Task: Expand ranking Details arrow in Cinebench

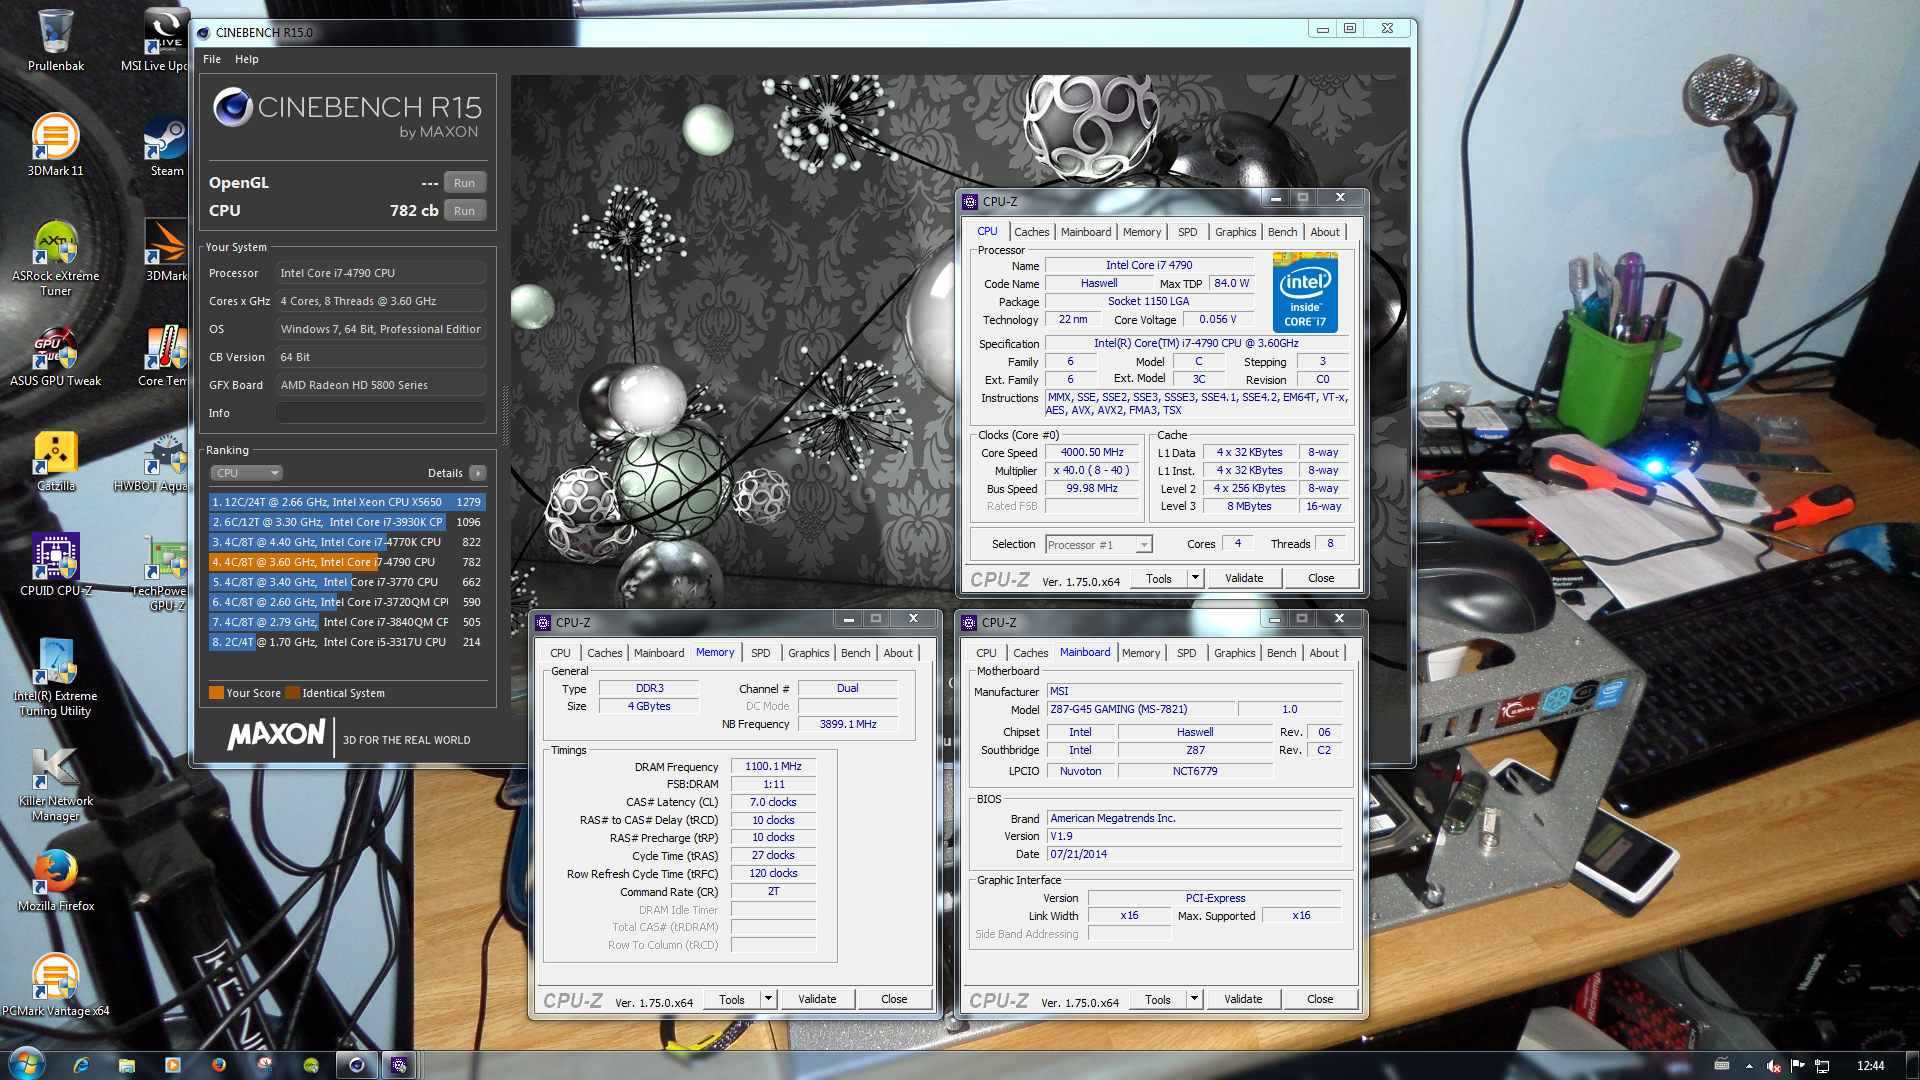Action: [478, 473]
